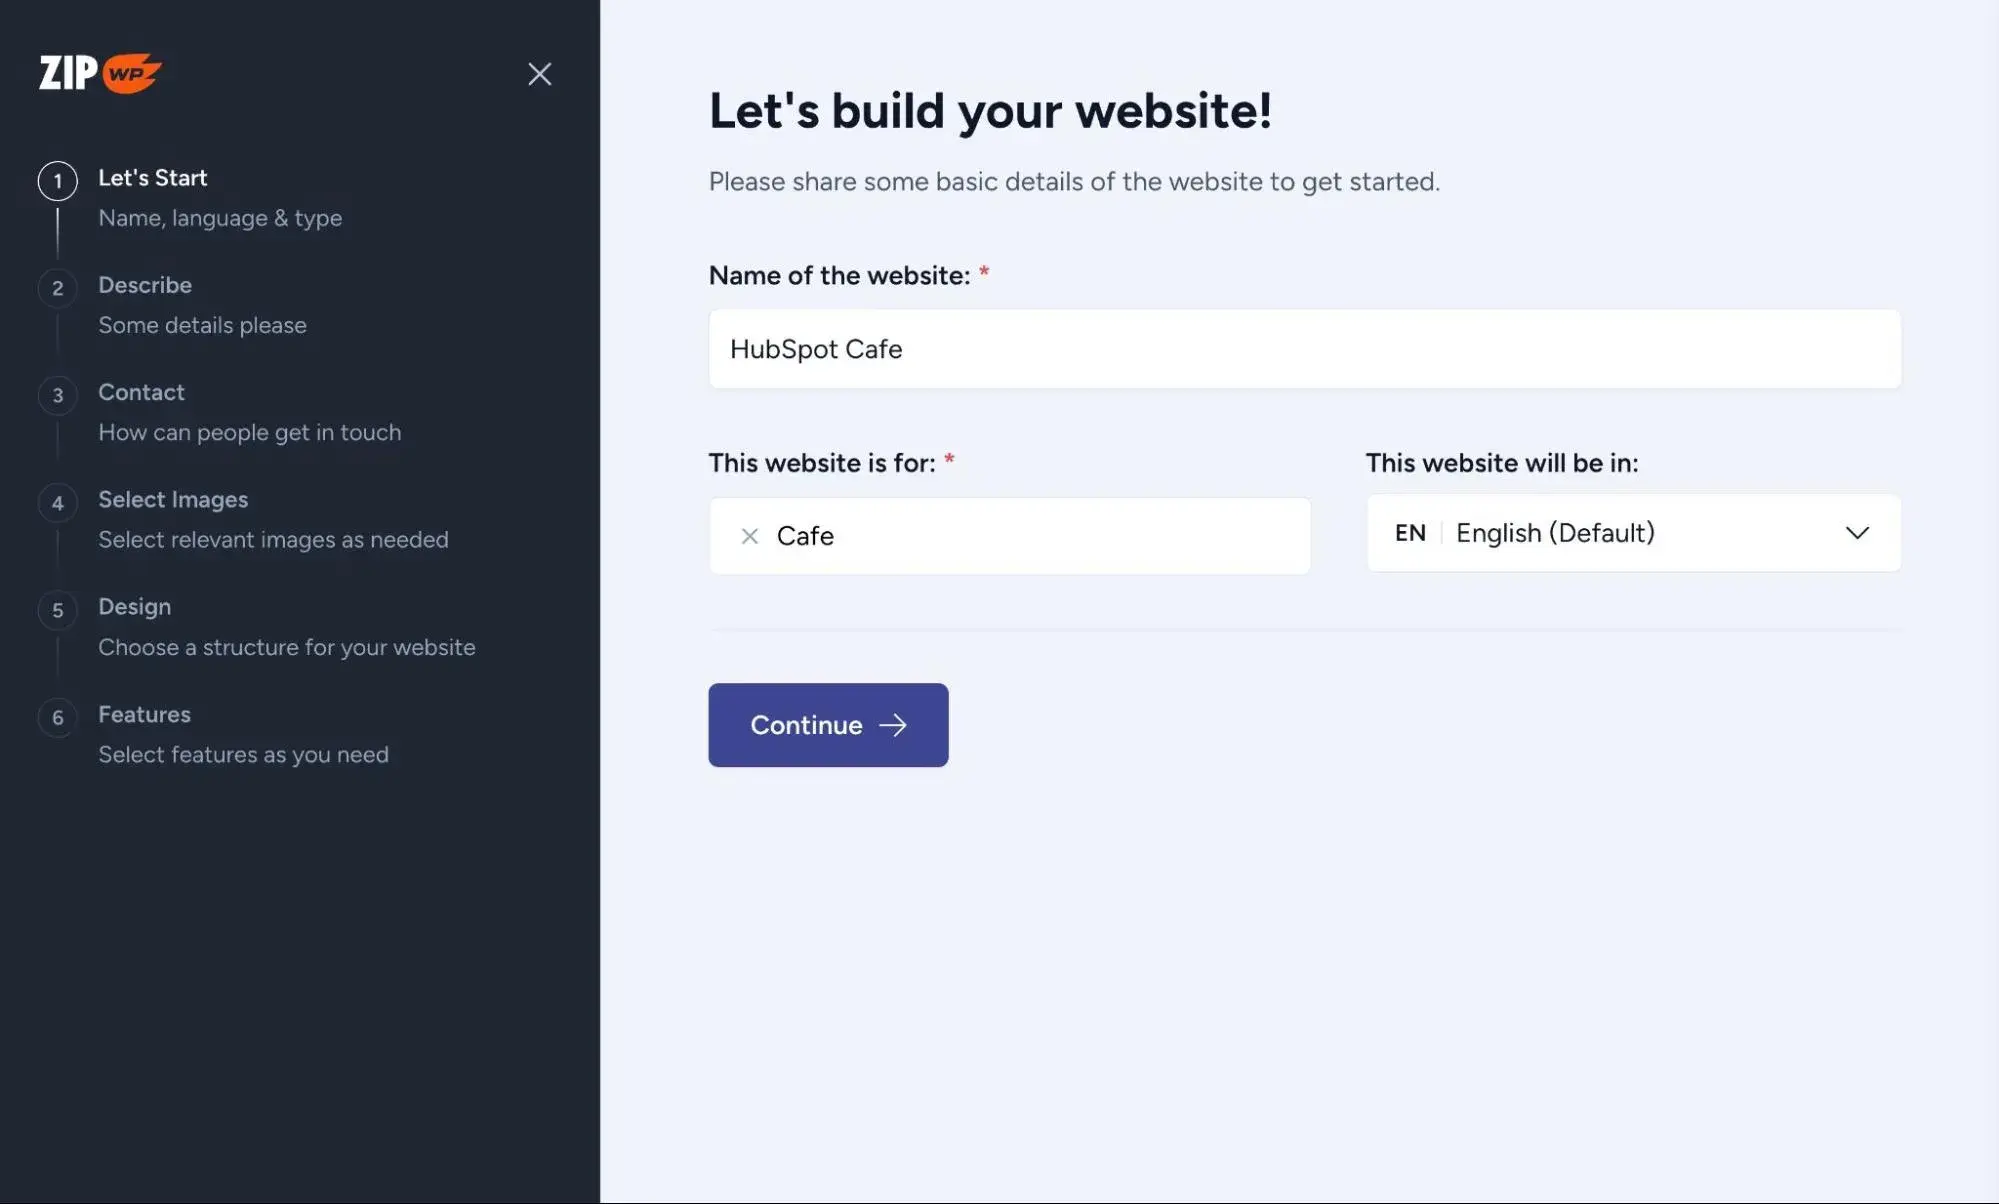
Task: Click the step 1 circle icon
Action: (58, 181)
